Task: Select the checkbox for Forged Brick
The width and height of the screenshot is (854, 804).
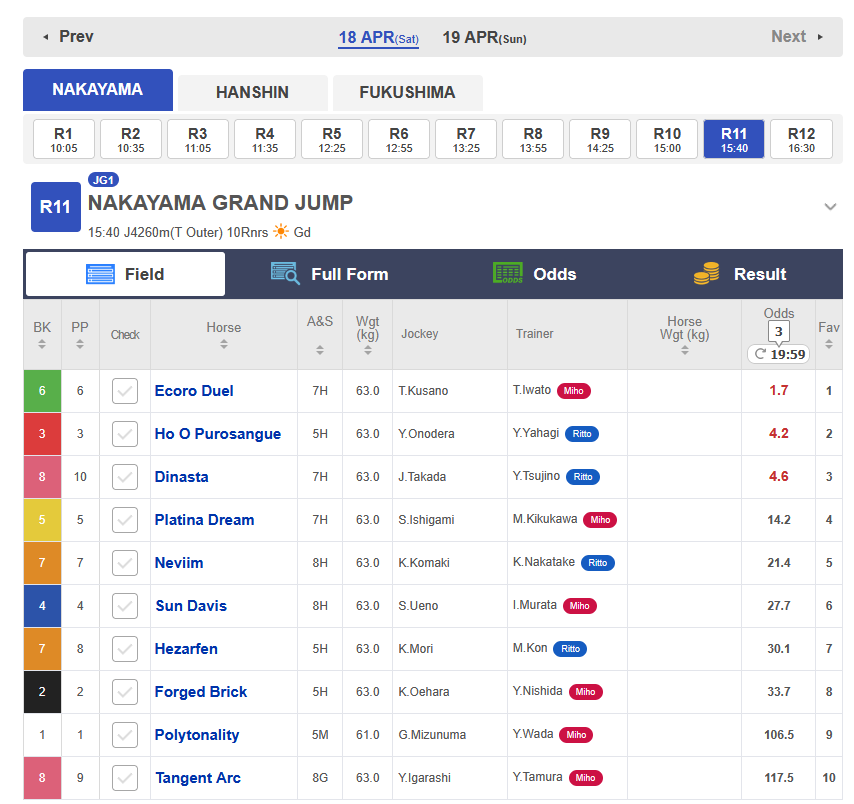Action: coord(125,692)
